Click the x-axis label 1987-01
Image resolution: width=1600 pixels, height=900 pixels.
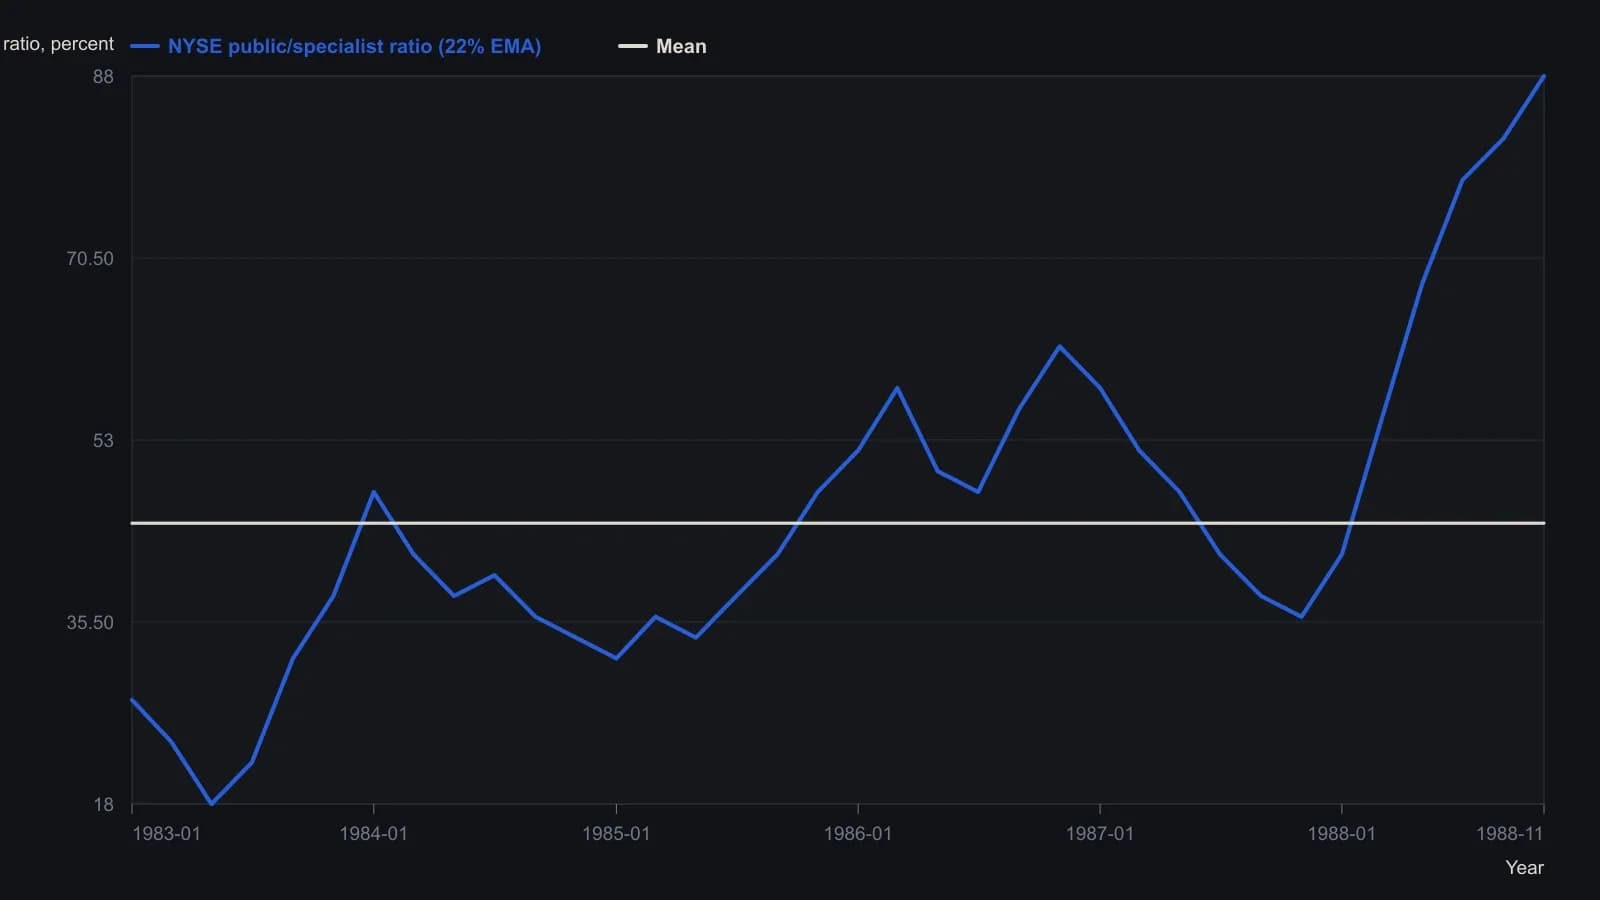[x=1099, y=833]
